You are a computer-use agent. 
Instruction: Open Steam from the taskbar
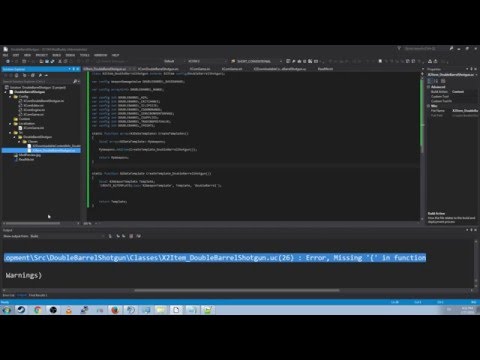21,310
